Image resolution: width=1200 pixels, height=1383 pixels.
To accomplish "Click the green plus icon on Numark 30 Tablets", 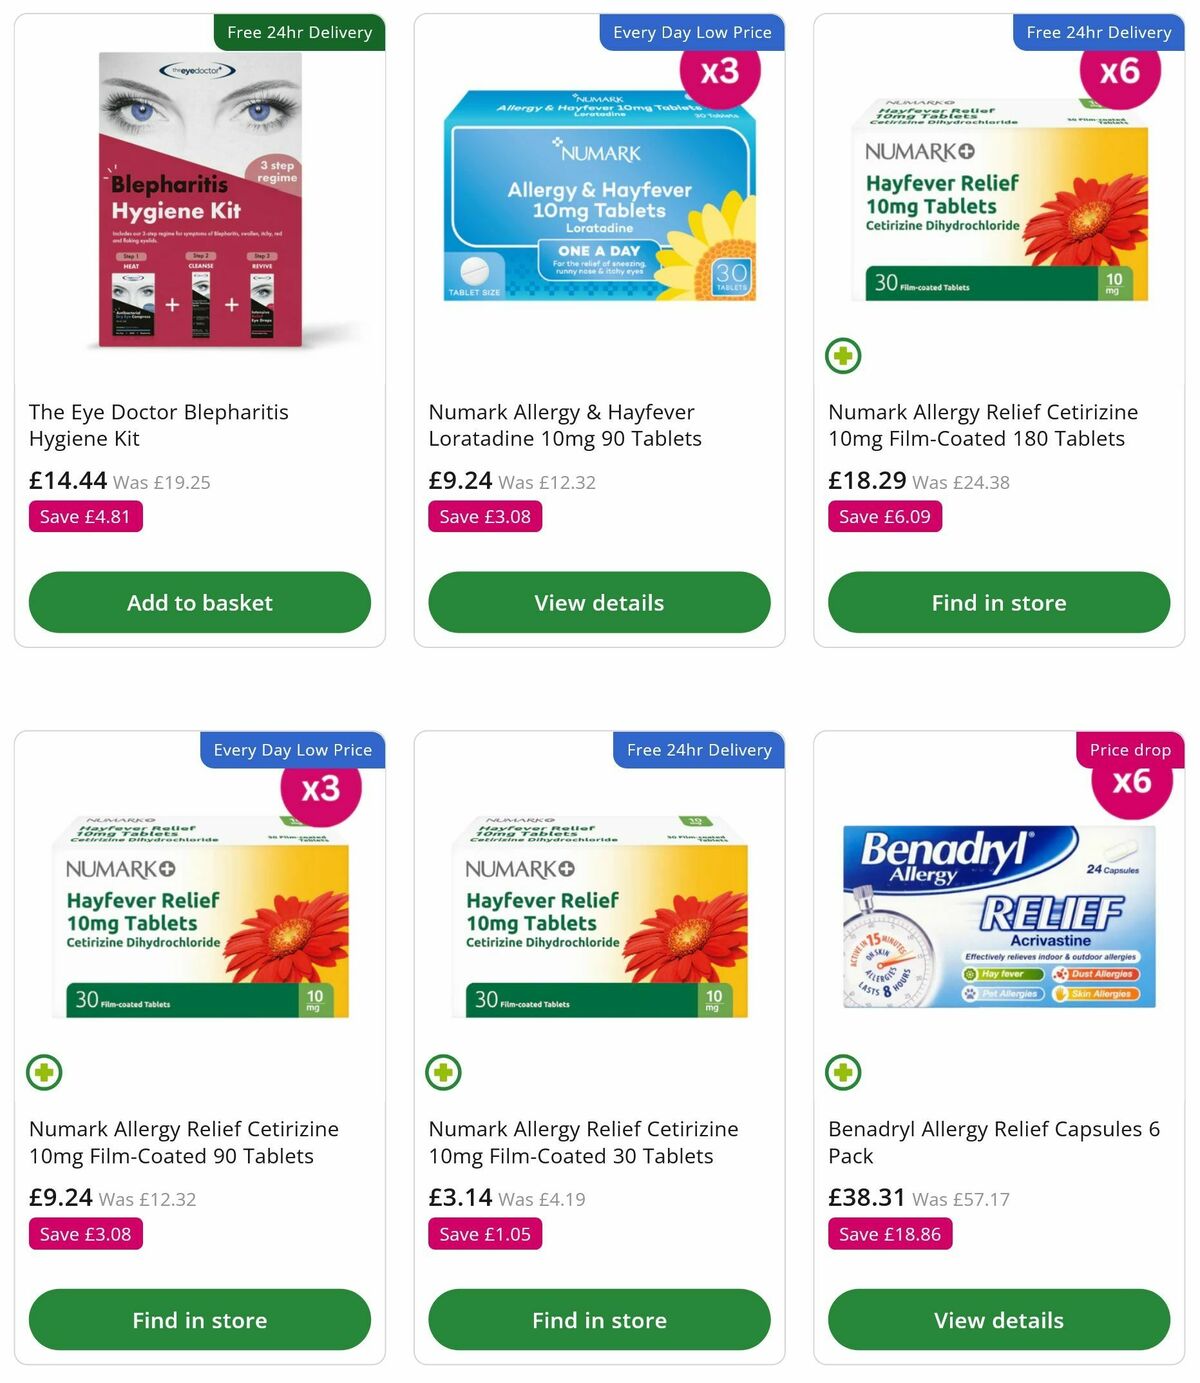I will (443, 1072).
